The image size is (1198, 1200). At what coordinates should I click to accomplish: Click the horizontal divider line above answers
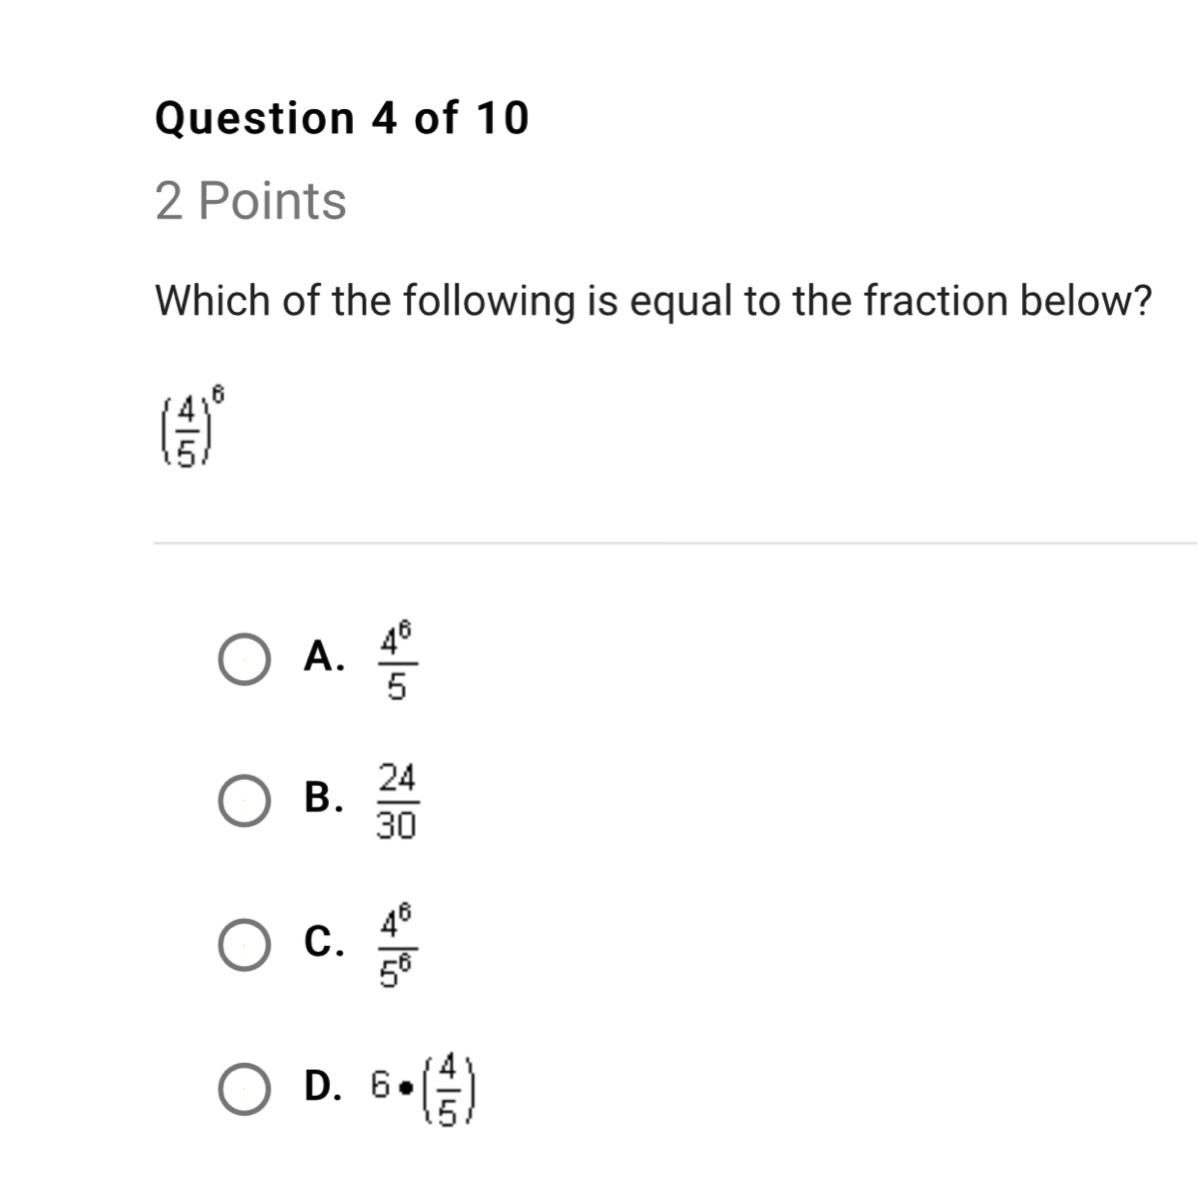675,543
